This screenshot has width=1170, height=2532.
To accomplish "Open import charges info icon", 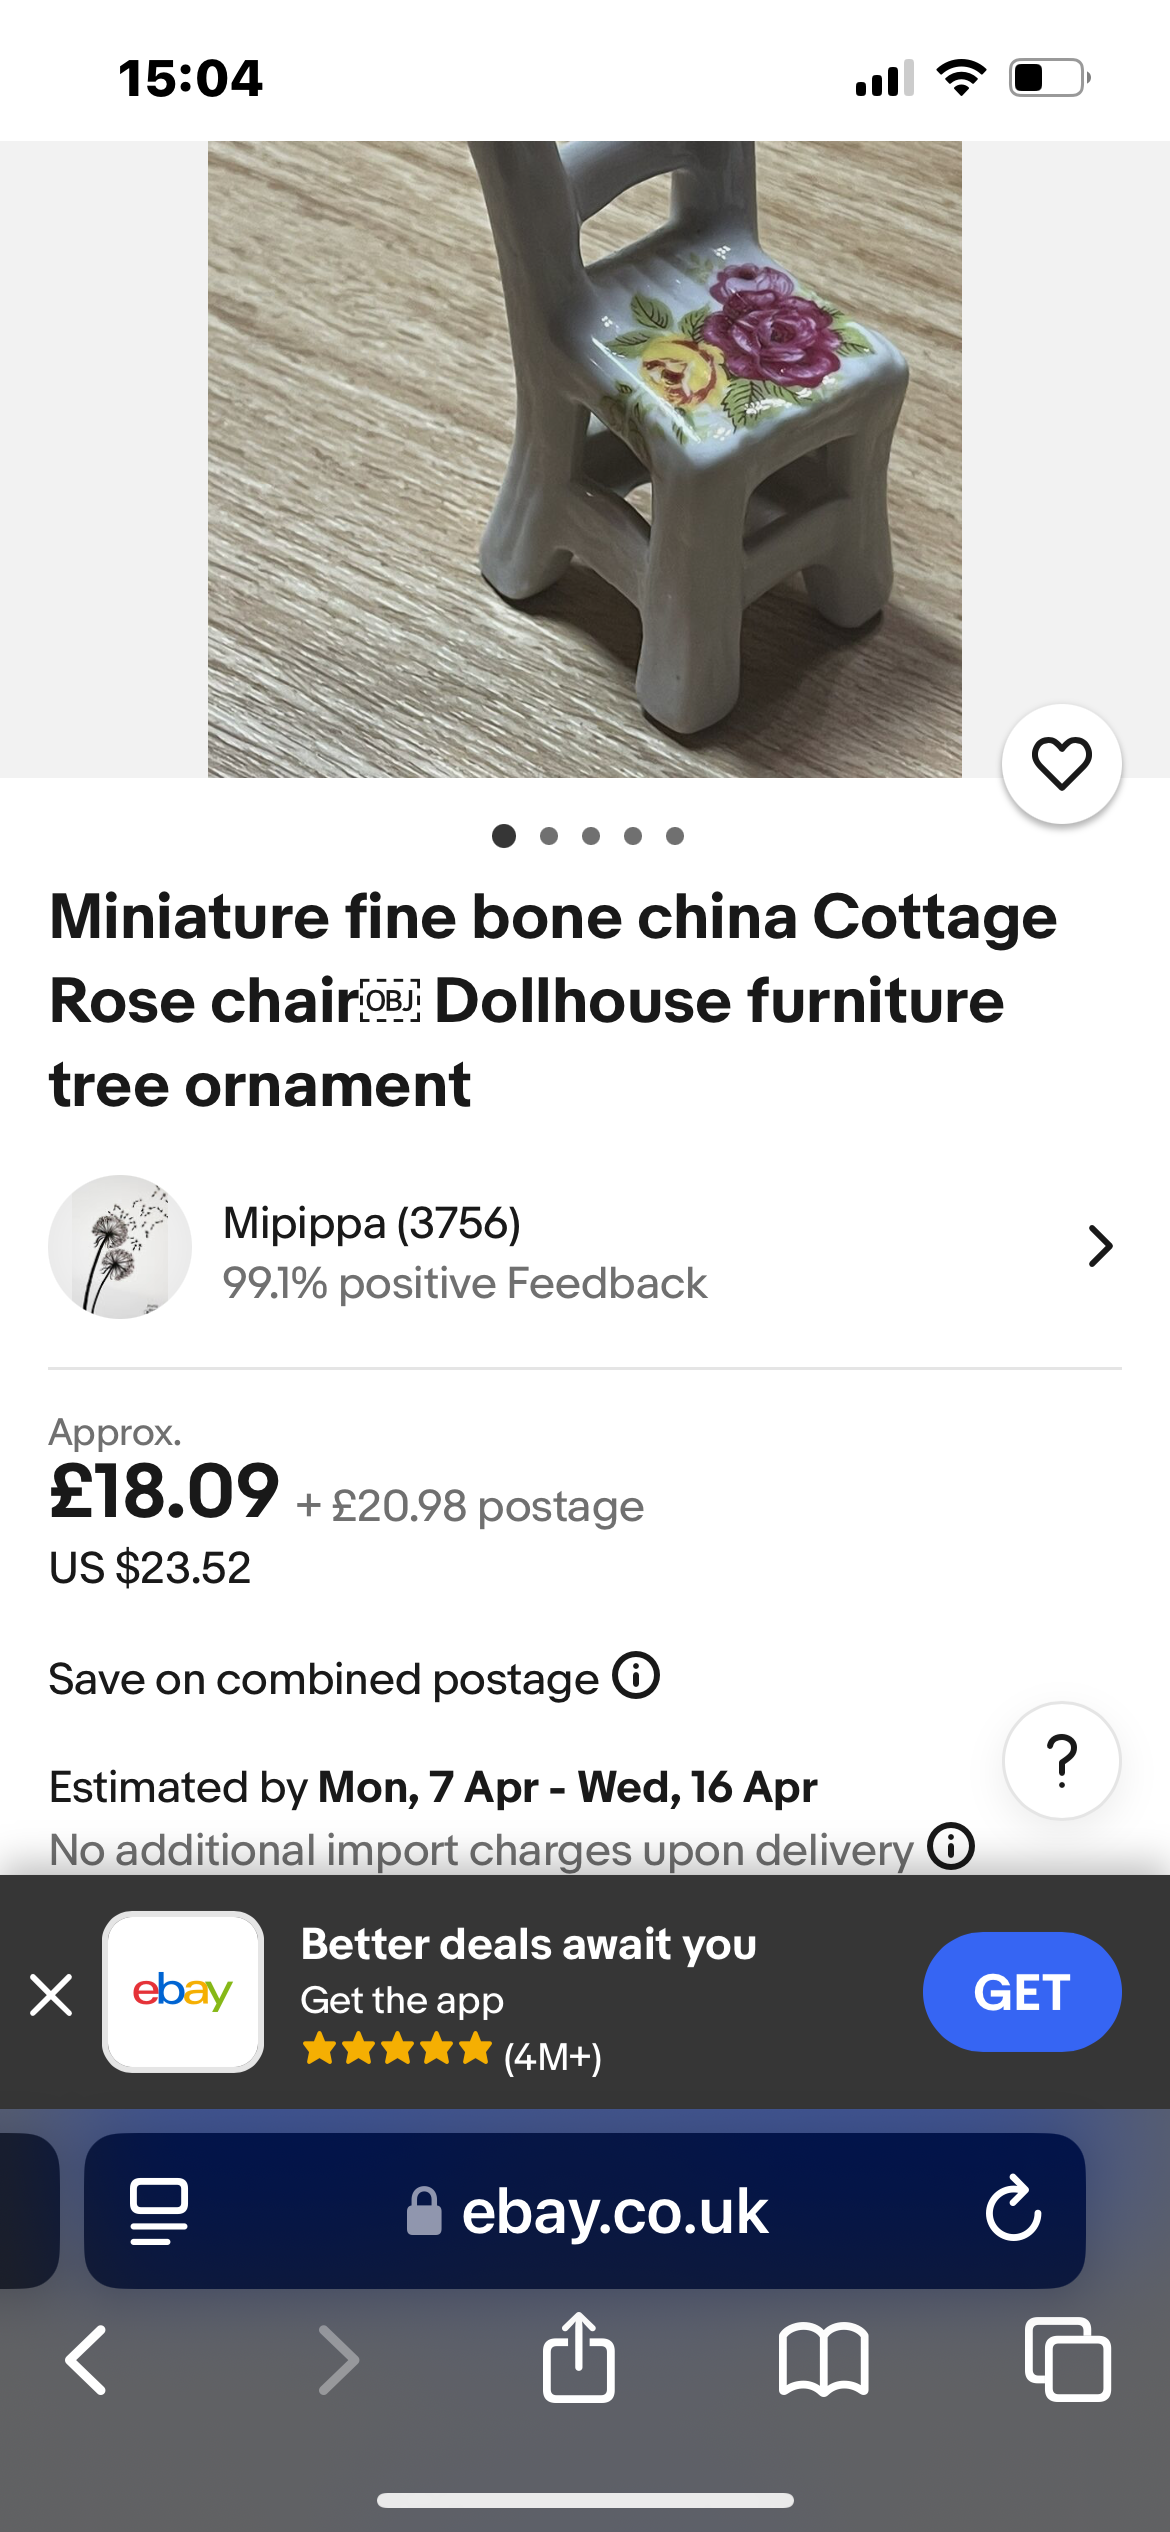I will pyautogui.click(x=950, y=1845).
